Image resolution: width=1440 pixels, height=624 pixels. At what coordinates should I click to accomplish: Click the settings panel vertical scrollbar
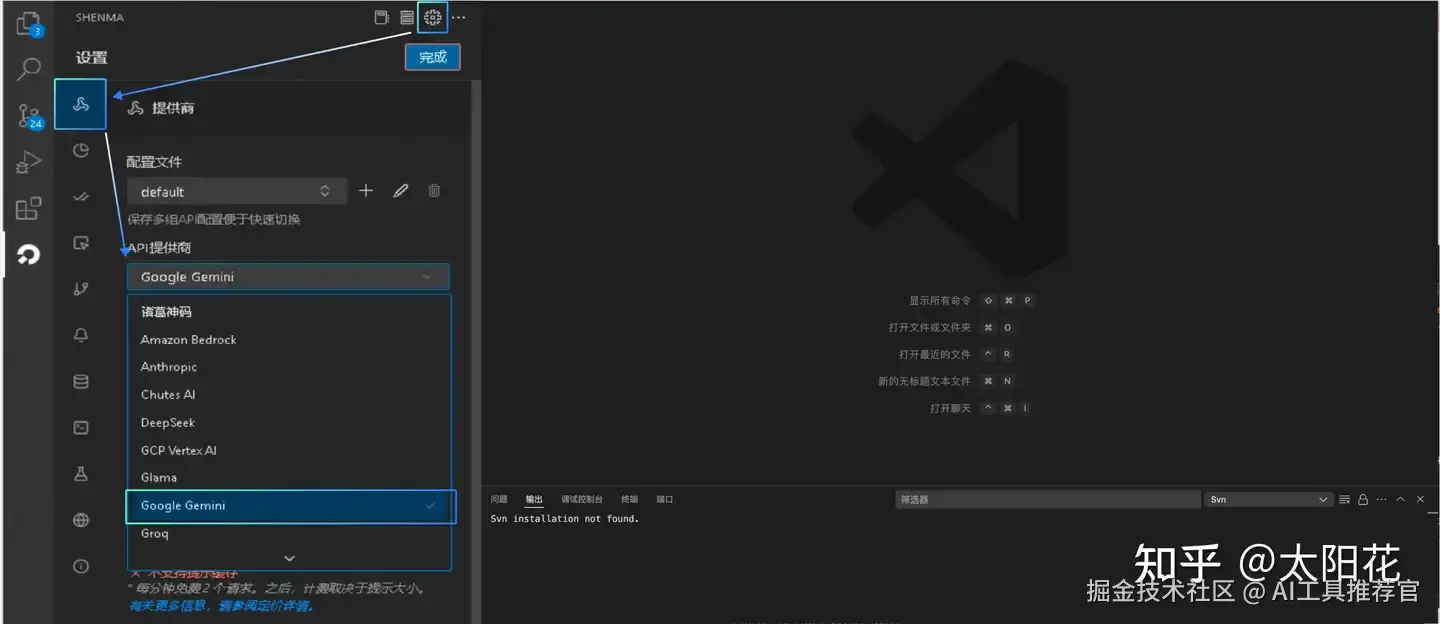476,350
